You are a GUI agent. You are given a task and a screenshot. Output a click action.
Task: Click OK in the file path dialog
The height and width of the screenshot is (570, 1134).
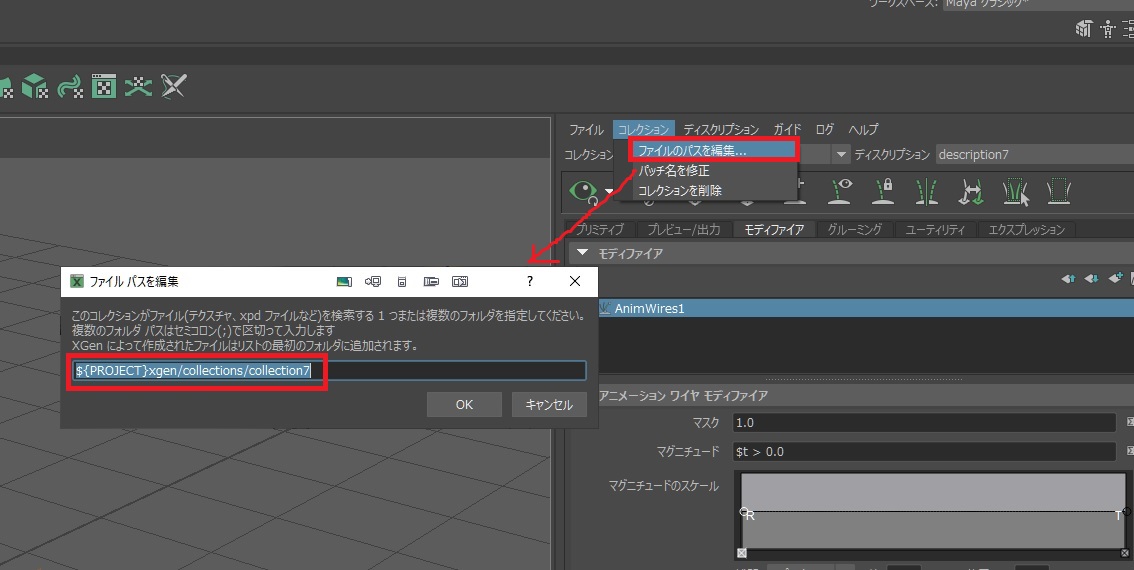point(464,404)
